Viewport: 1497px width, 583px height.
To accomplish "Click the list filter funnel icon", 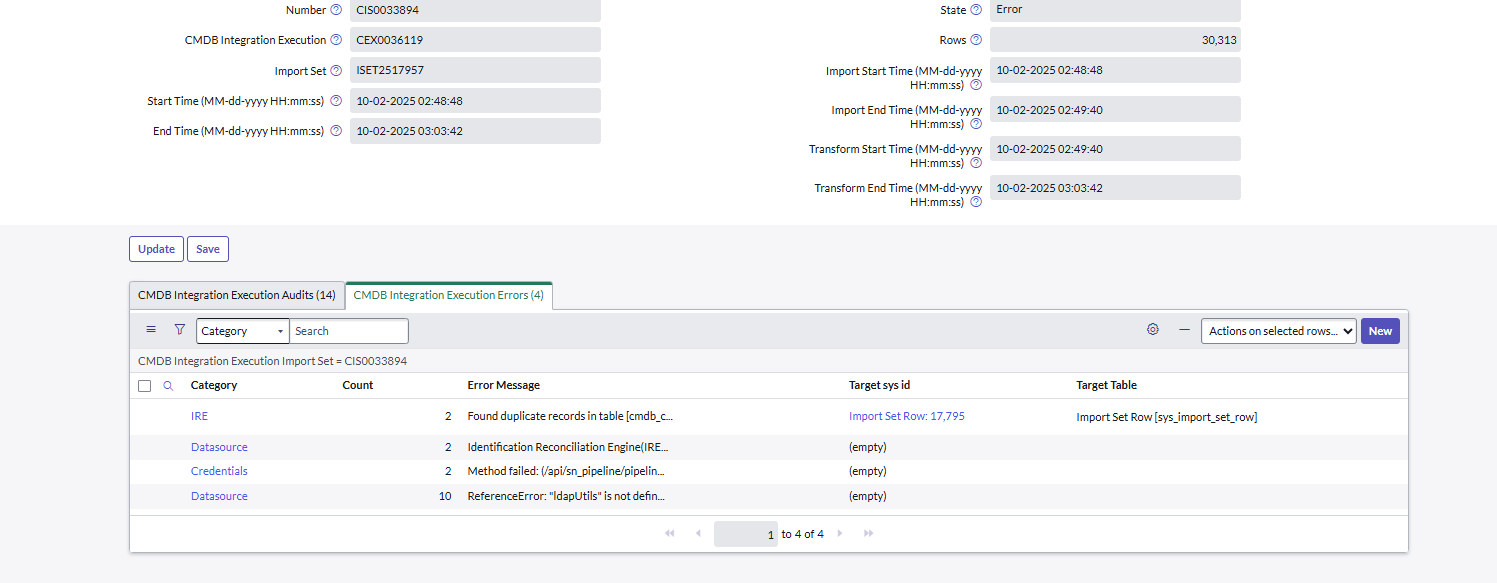I will (180, 330).
